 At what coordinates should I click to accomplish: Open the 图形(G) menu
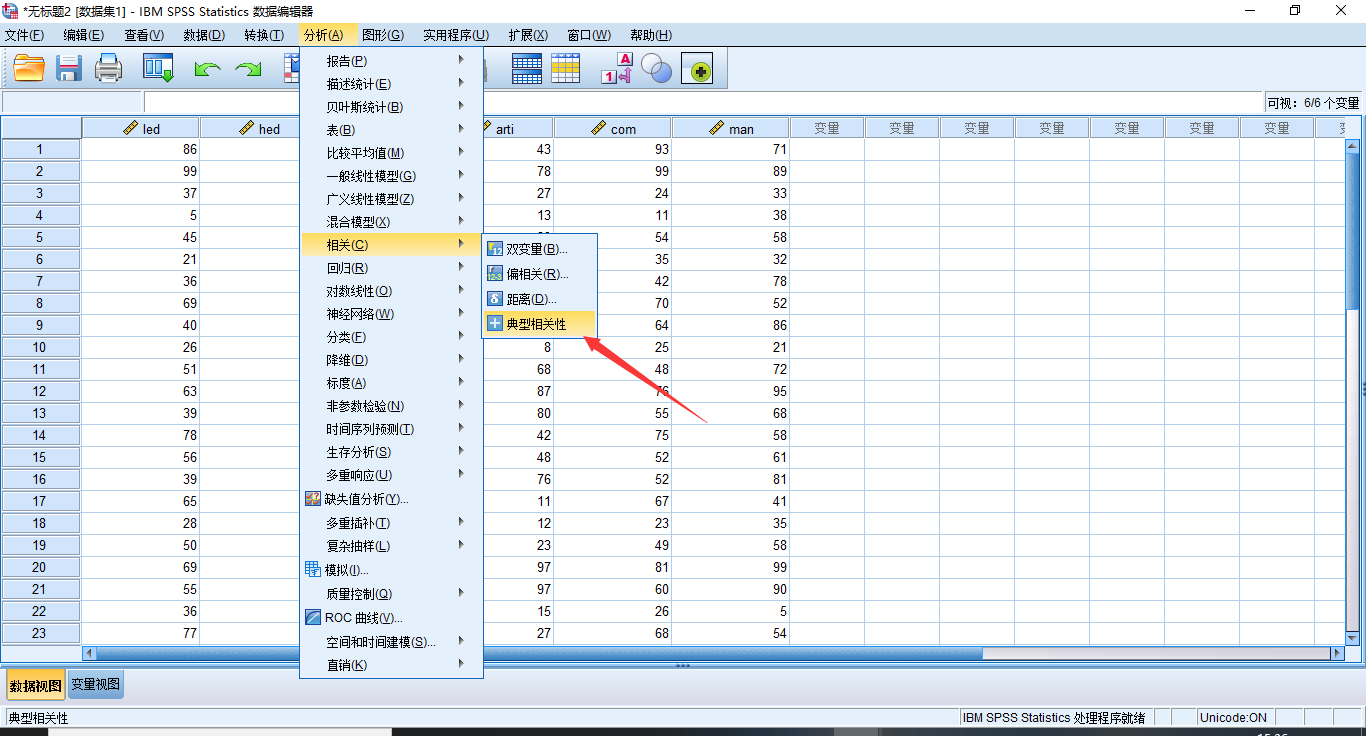[383, 35]
